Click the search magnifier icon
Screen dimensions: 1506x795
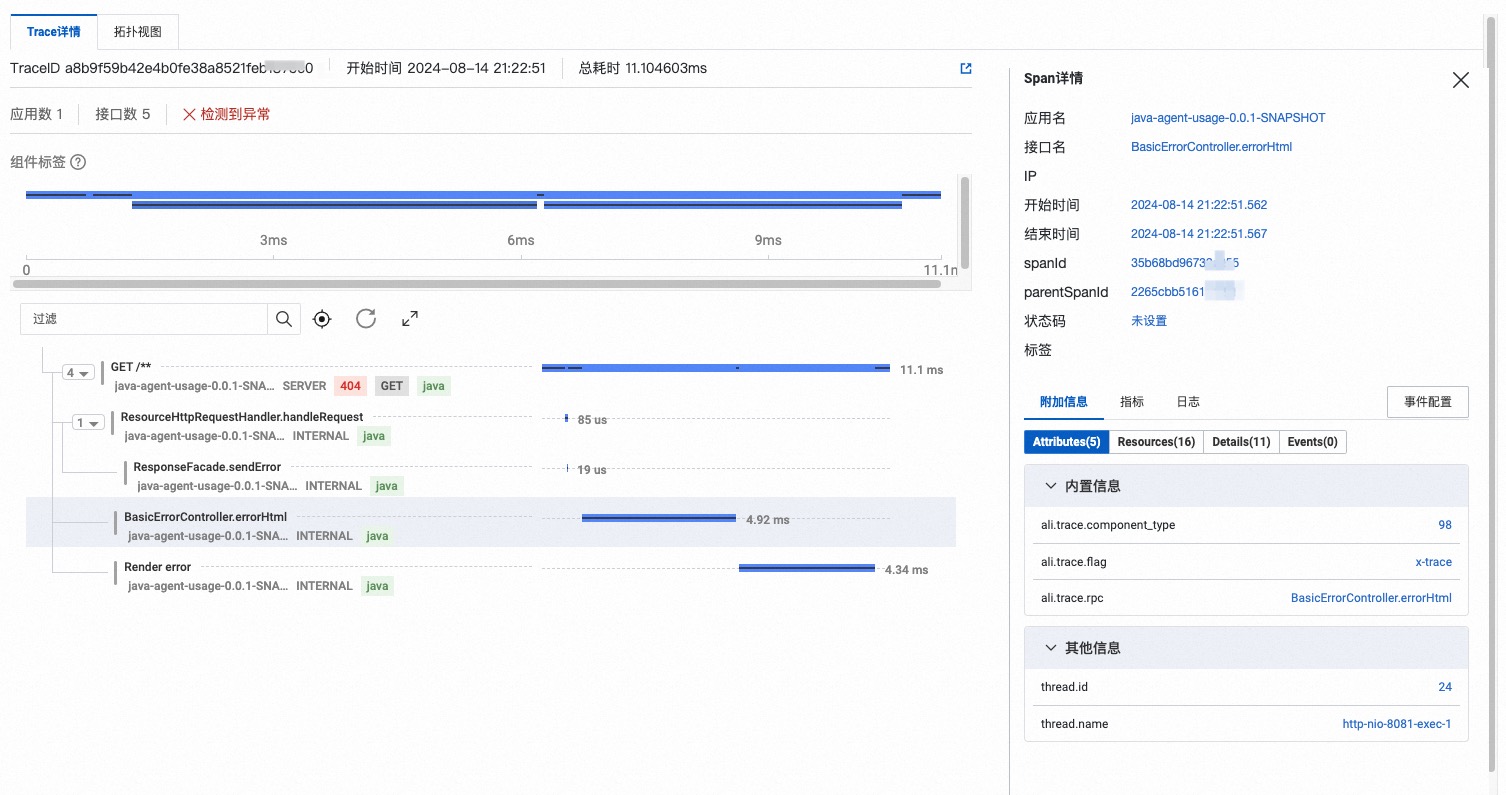click(x=284, y=319)
